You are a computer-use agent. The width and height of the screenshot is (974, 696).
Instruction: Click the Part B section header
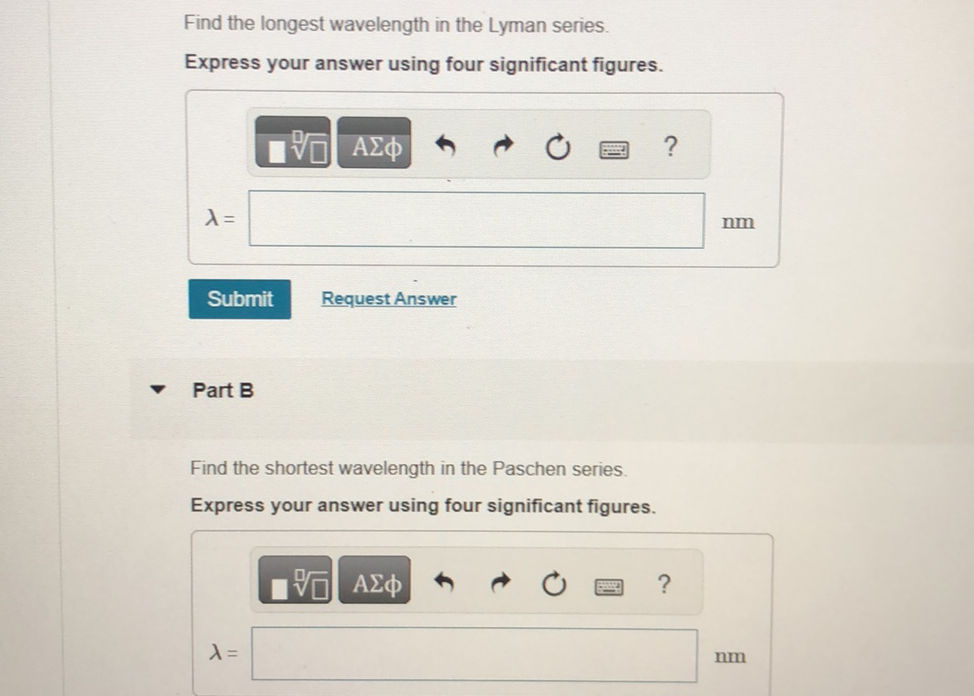pyautogui.click(x=223, y=390)
